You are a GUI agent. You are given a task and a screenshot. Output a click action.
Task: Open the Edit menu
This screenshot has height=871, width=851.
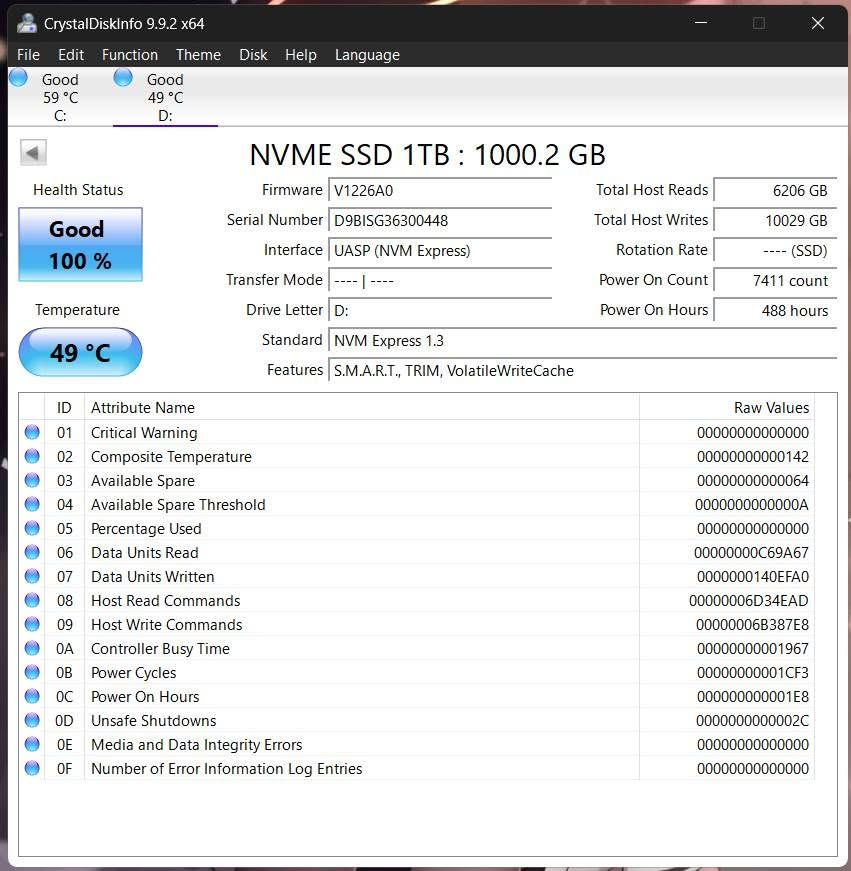(x=71, y=55)
